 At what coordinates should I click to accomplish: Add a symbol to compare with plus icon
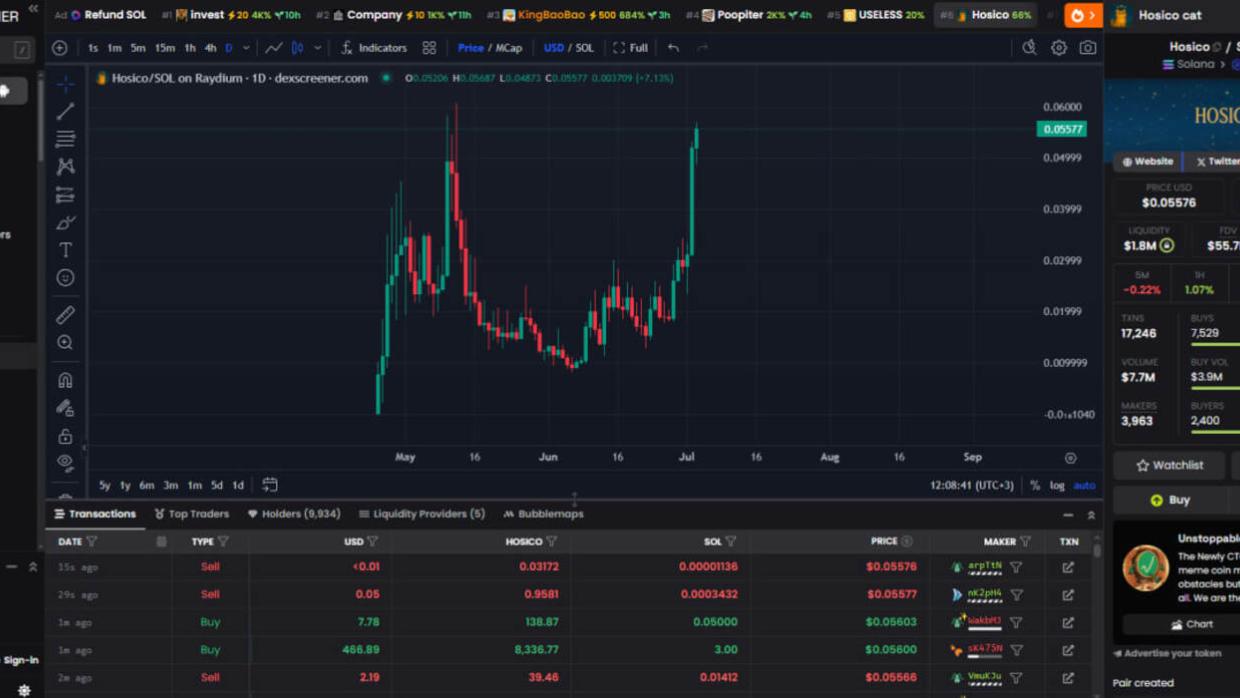point(60,48)
